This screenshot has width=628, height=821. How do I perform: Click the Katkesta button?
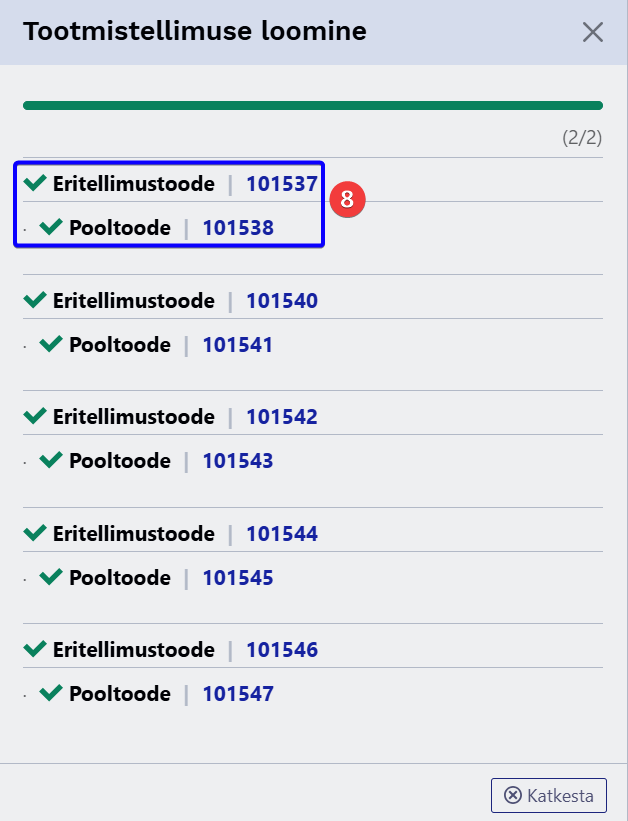(x=549, y=796)
